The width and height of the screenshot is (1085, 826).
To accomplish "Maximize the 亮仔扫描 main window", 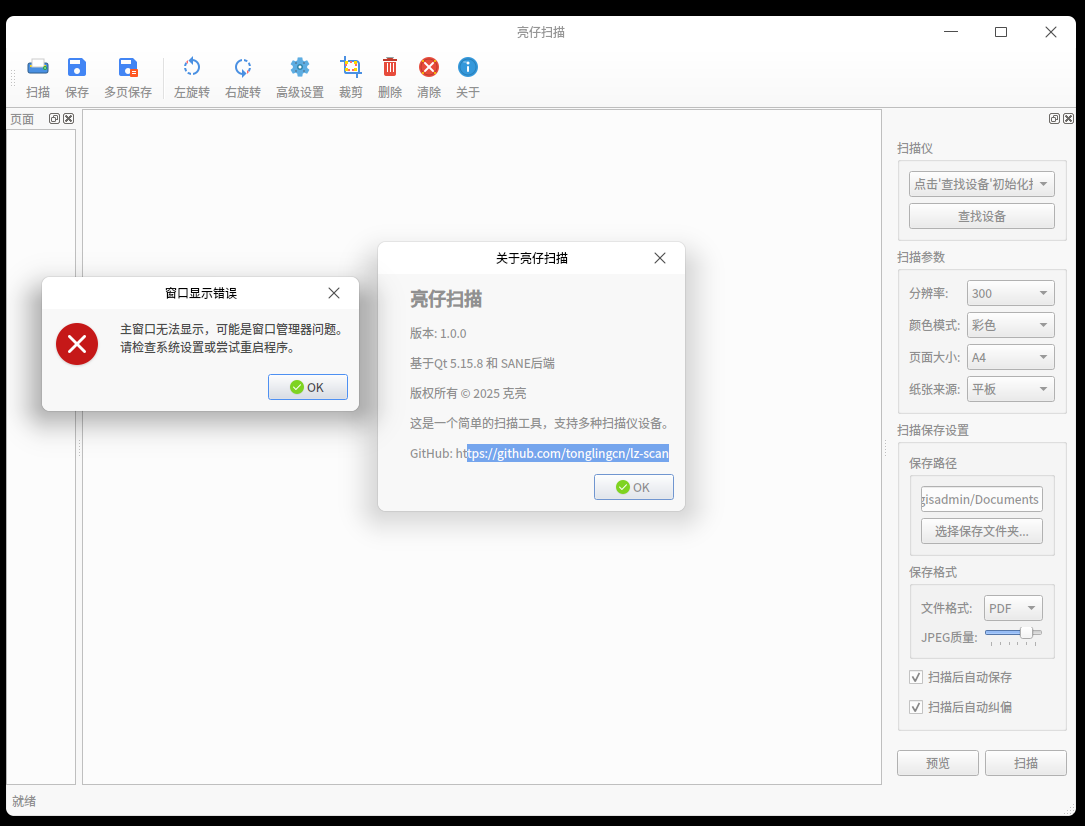I will pos(1001,32).
